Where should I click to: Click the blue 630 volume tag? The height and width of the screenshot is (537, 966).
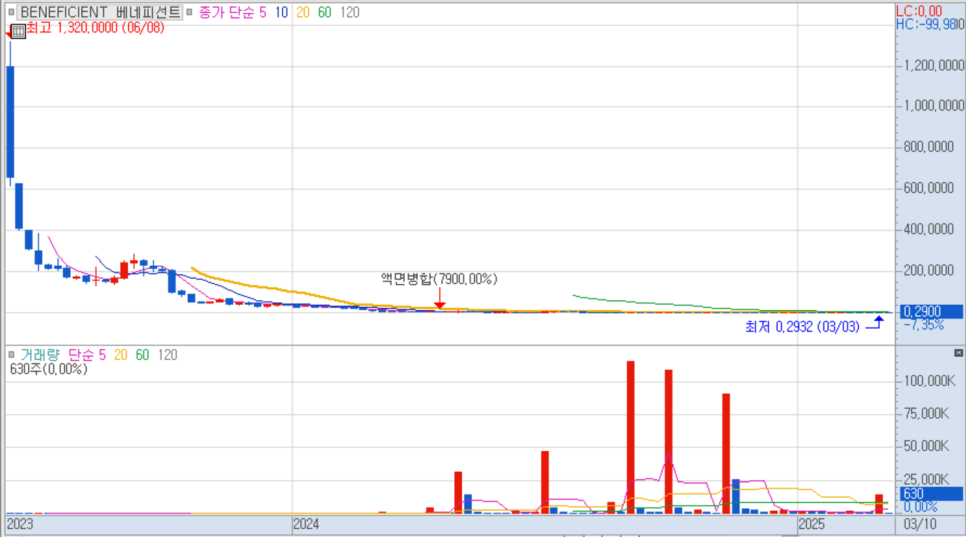pos(932,494)
